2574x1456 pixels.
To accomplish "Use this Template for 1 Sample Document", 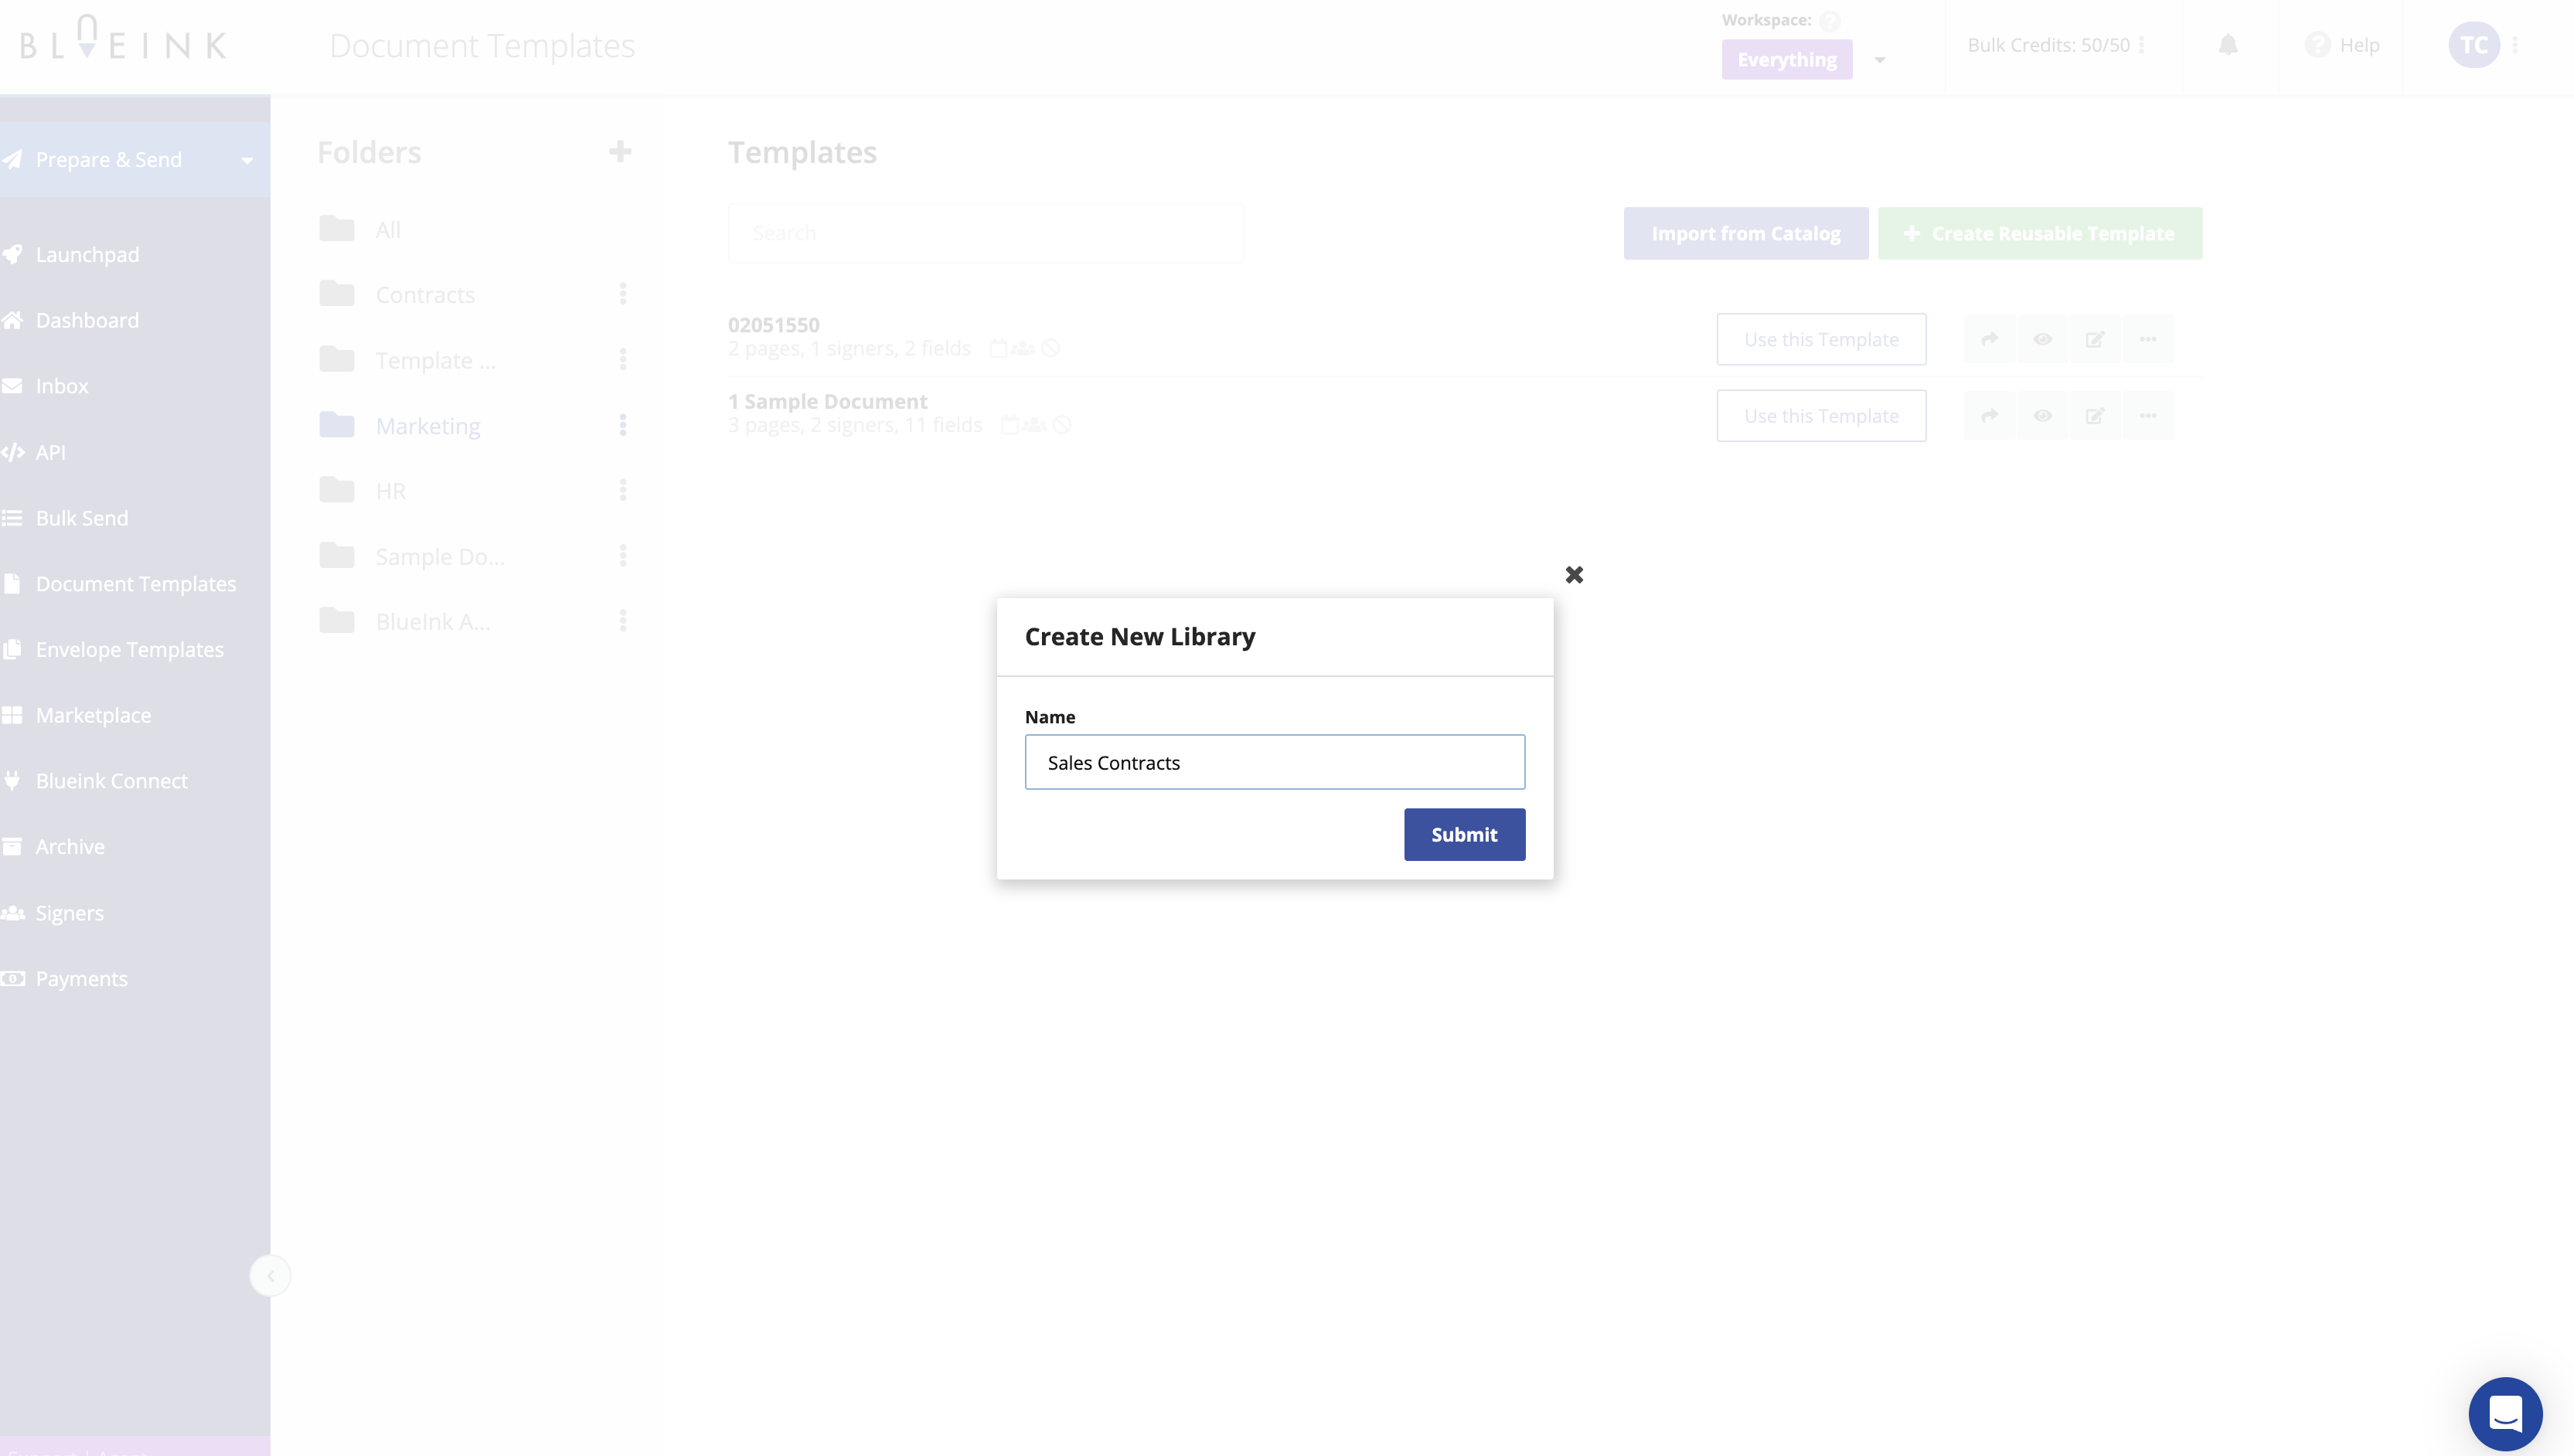I will [x=1821, y=416].
